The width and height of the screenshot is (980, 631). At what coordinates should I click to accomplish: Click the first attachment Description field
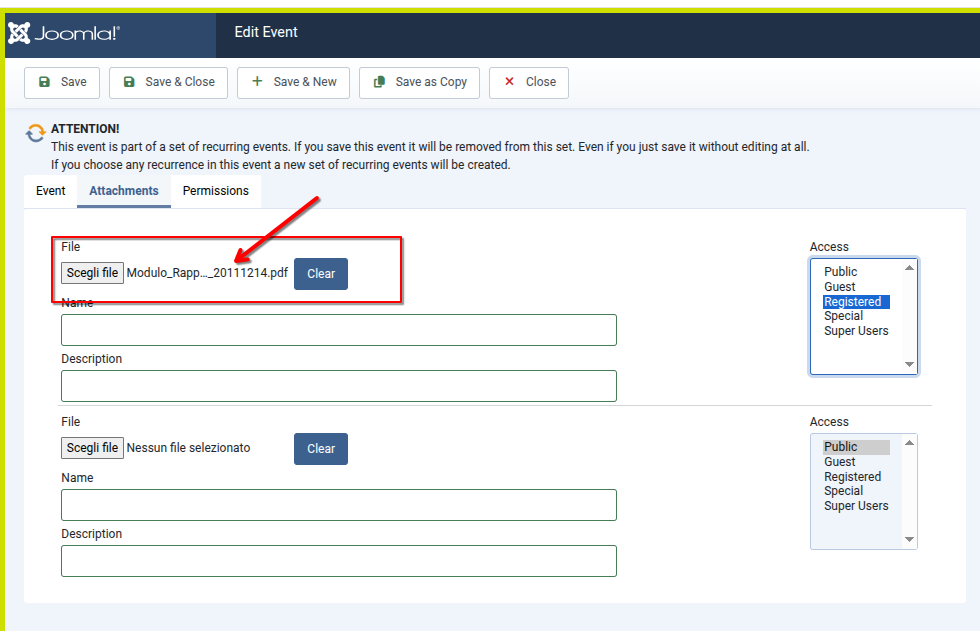[338, 386]
